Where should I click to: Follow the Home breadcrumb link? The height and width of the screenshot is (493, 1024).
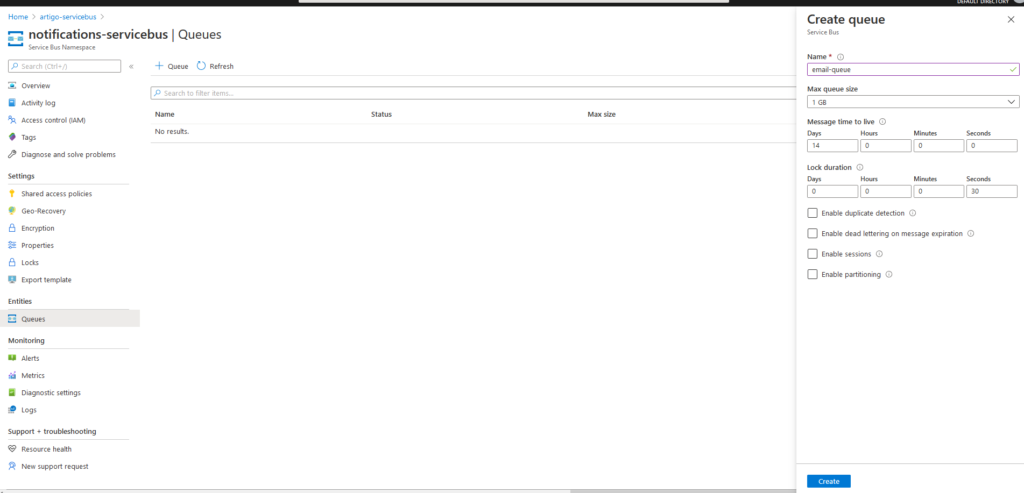coord(18,16)
